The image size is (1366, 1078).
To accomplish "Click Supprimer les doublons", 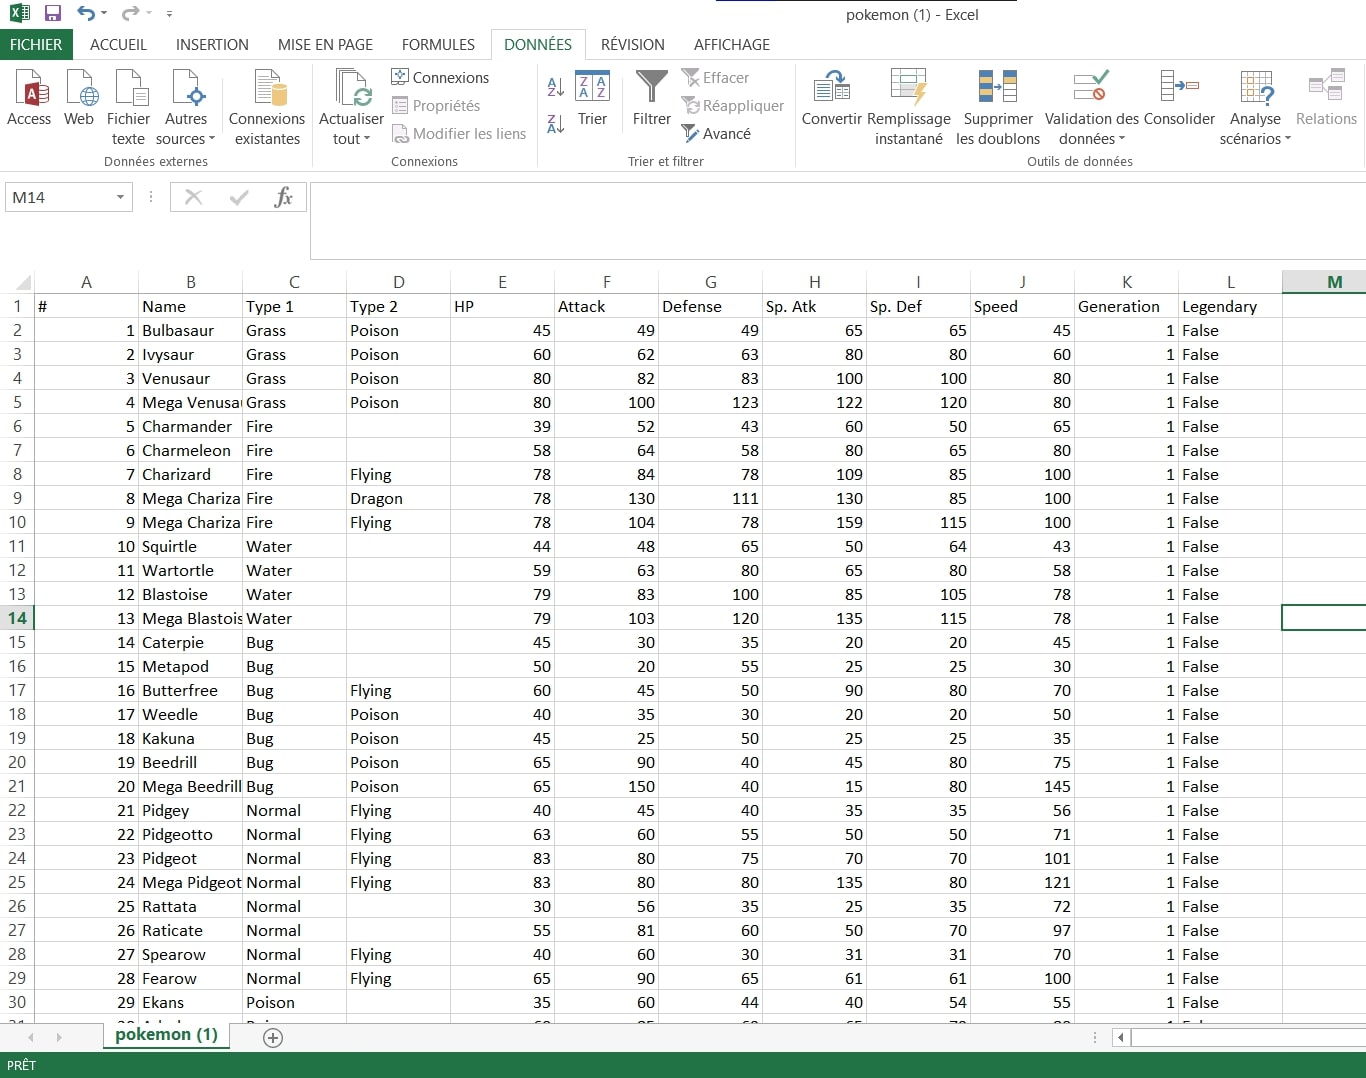I will pos(998,108).
